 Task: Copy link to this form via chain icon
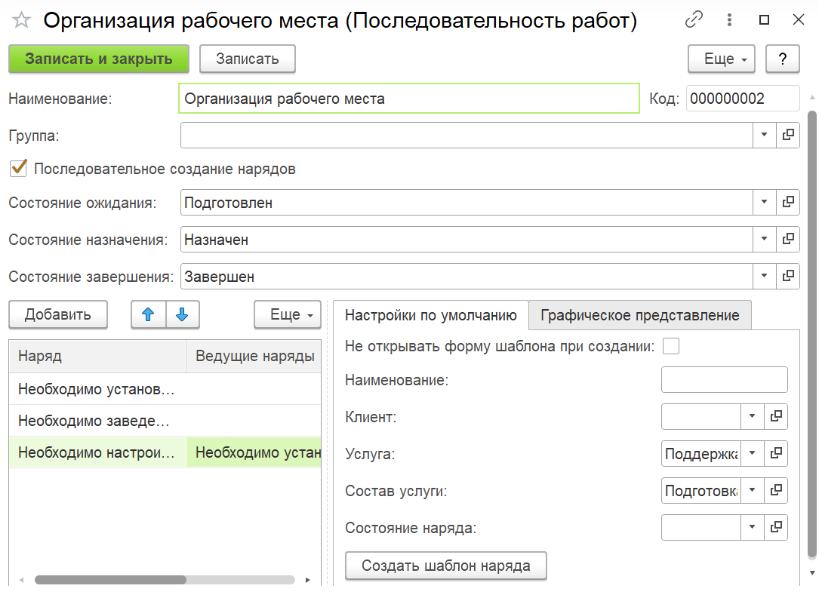694,20
